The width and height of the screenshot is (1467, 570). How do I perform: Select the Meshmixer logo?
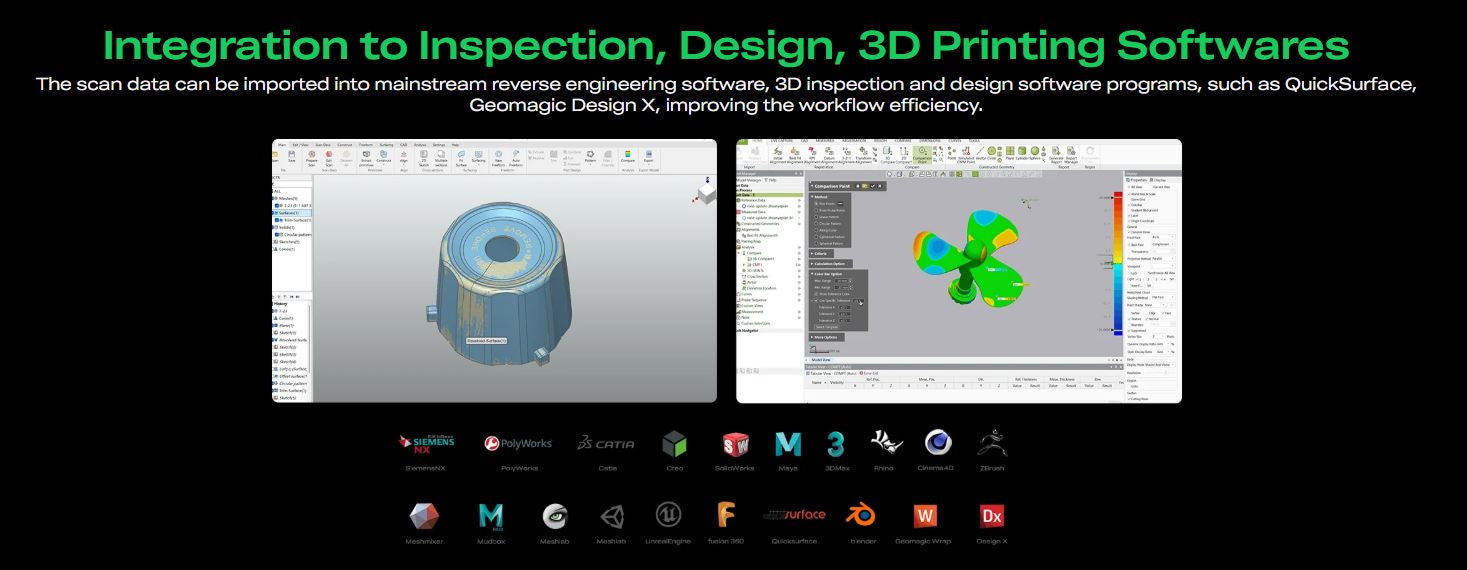pos(424,517)
